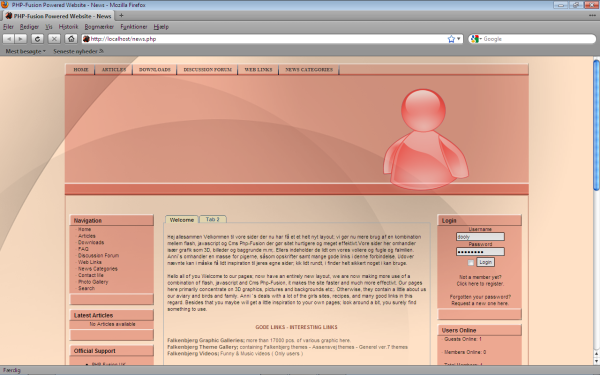The width and height of the screenshot is (600, 375).
Task: Reload the page with the refresh icon
Action: pos(37,39)
